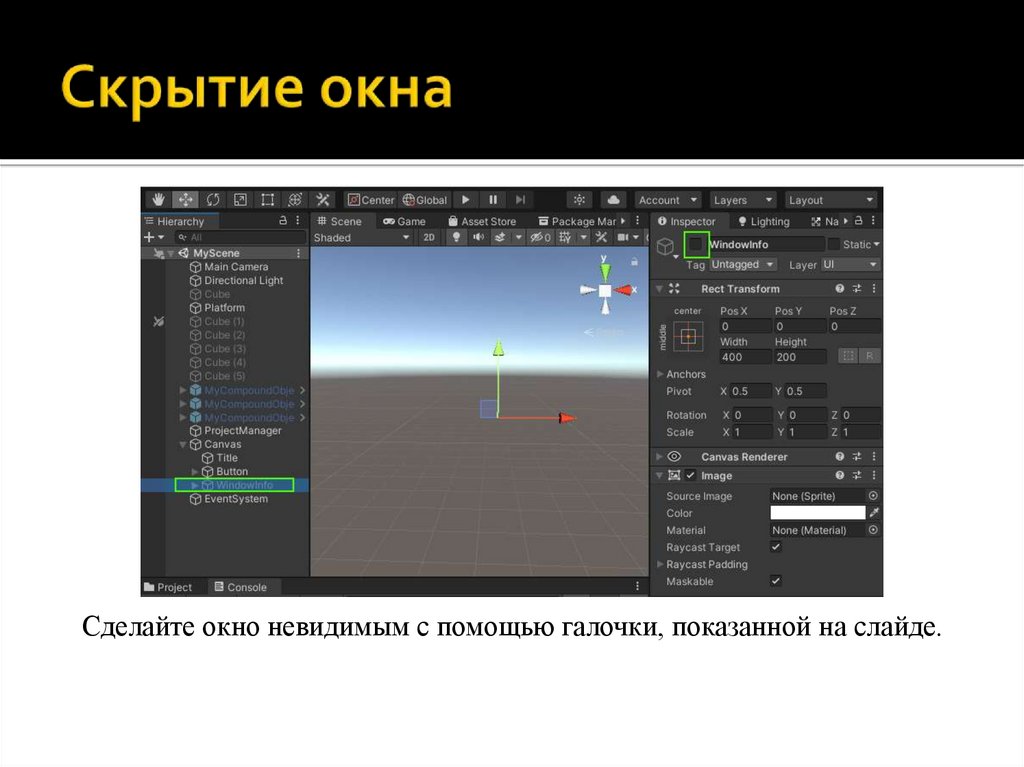Open the custom editor tools icon
This screenshot has height=767, width=1024.
pos(322,200)
